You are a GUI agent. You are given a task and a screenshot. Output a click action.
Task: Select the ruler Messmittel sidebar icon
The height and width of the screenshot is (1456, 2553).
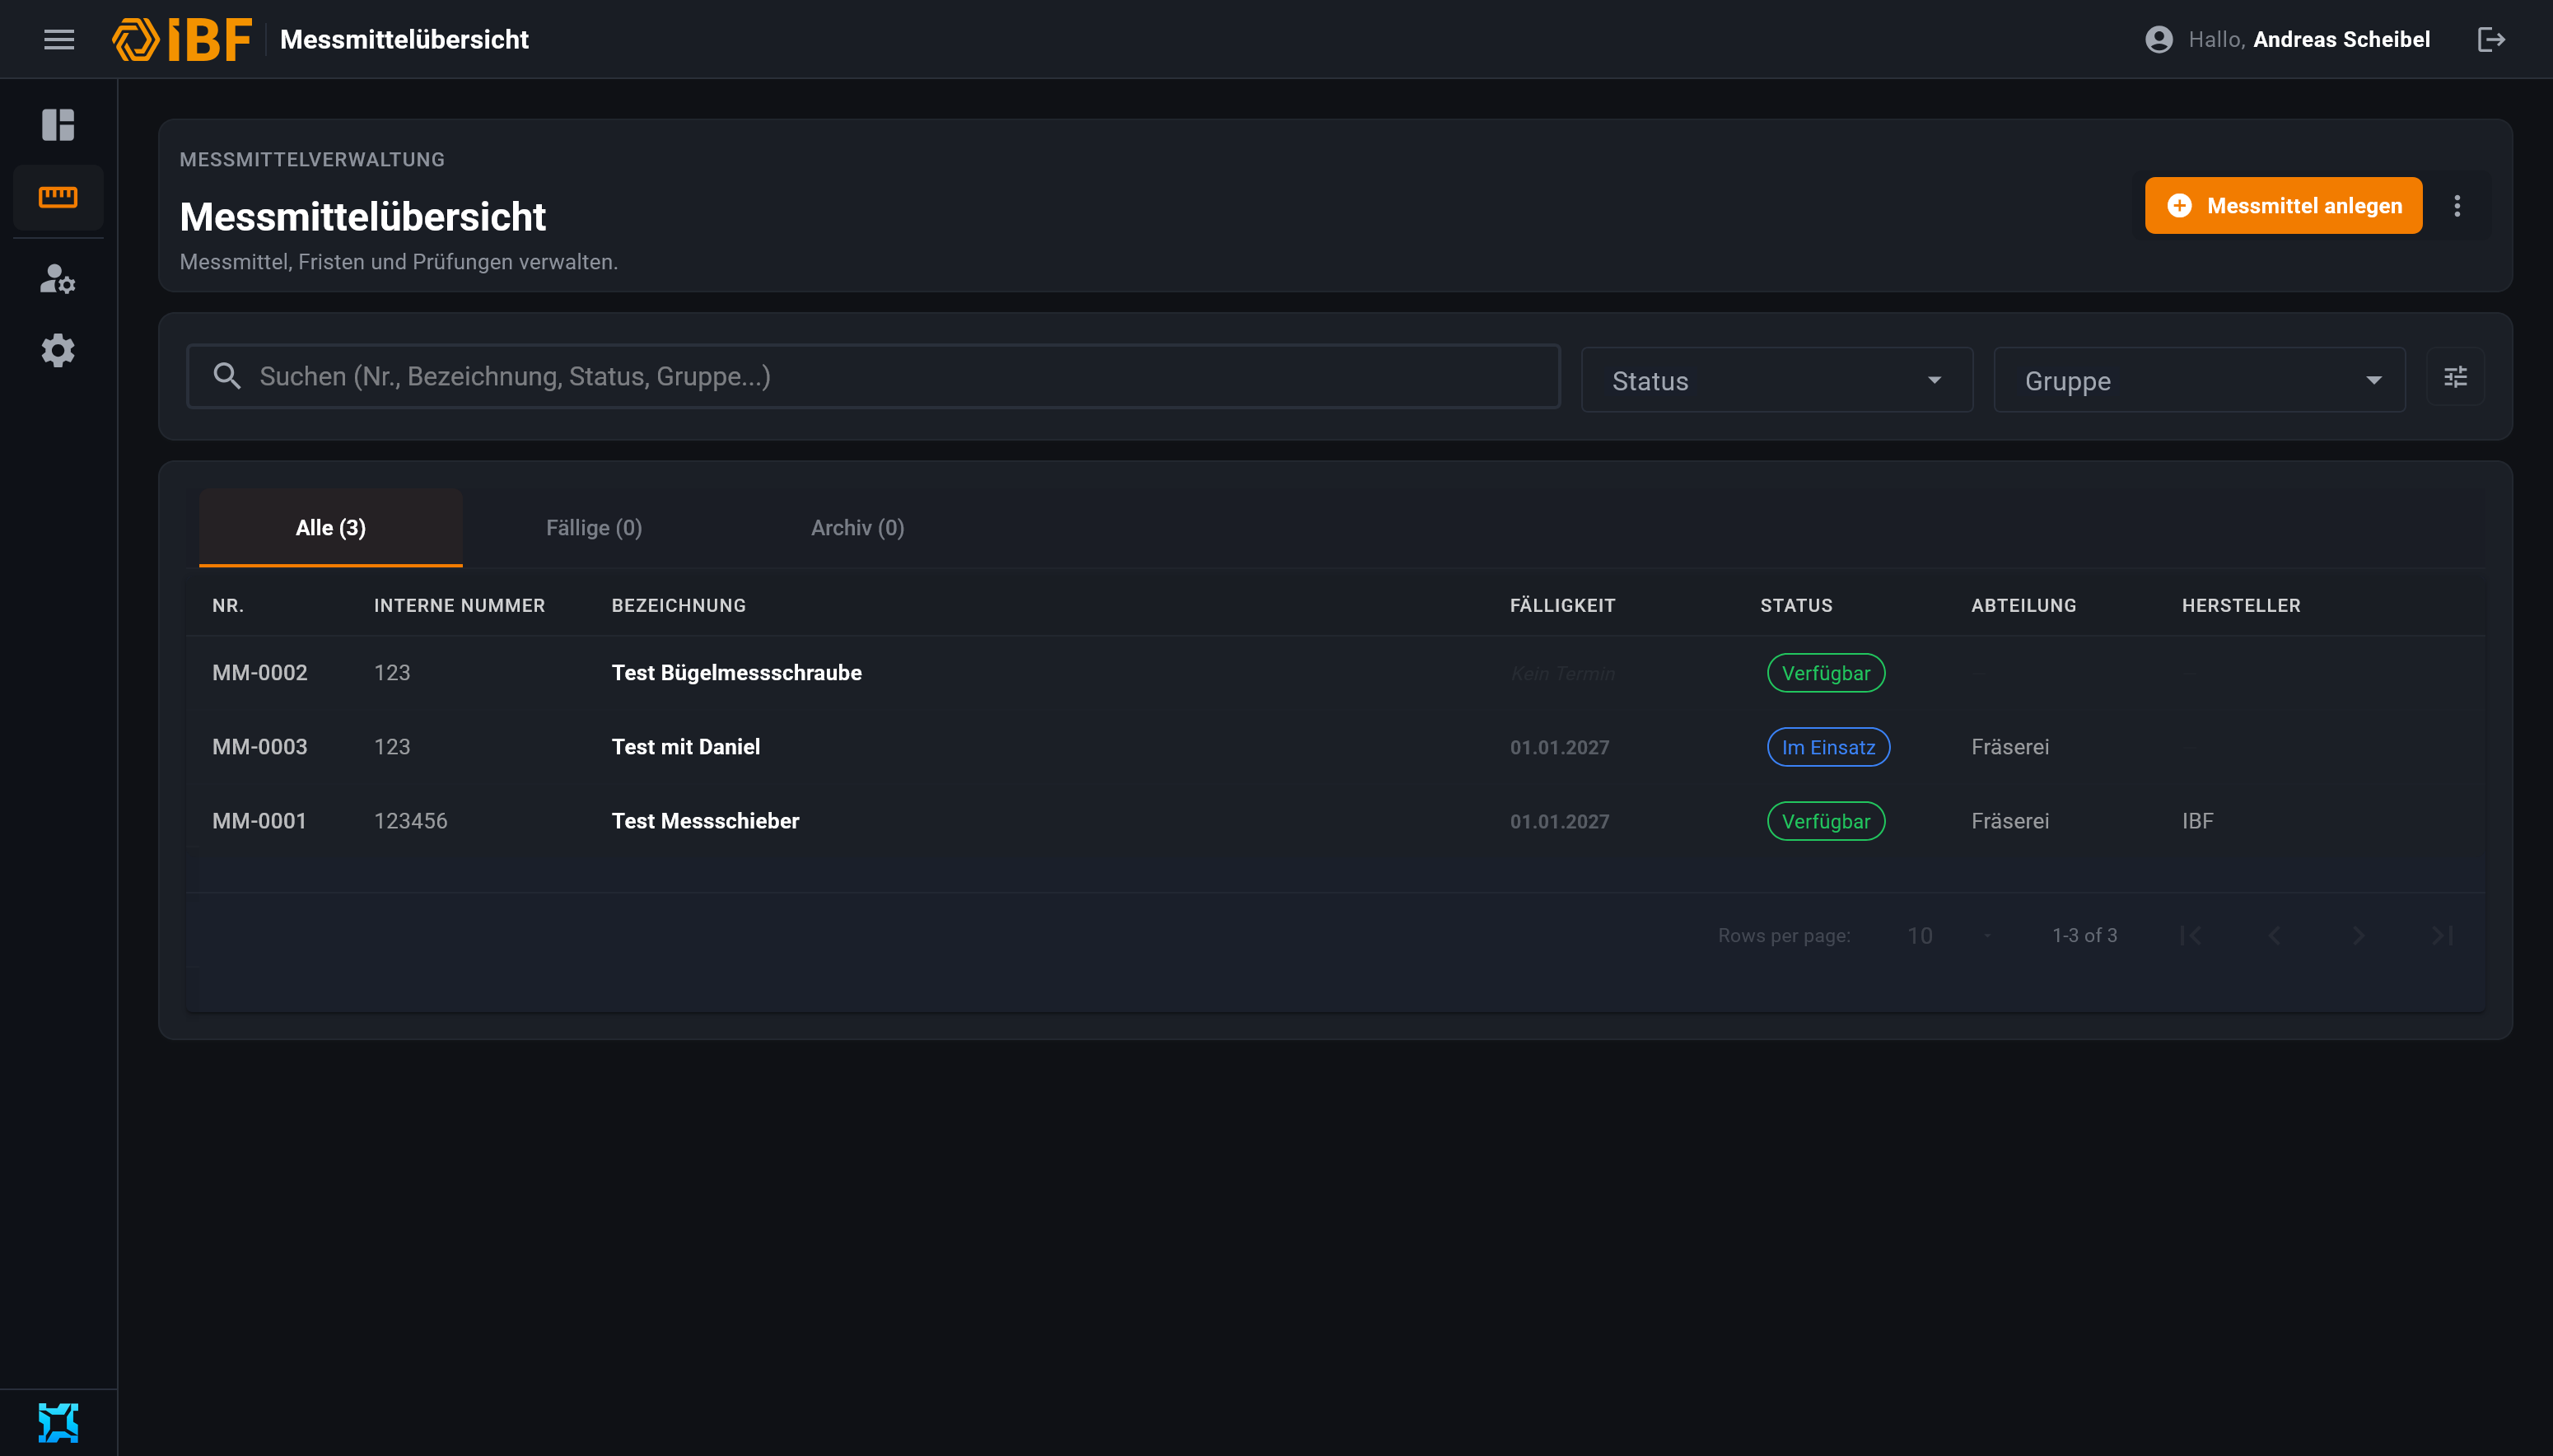58,197
